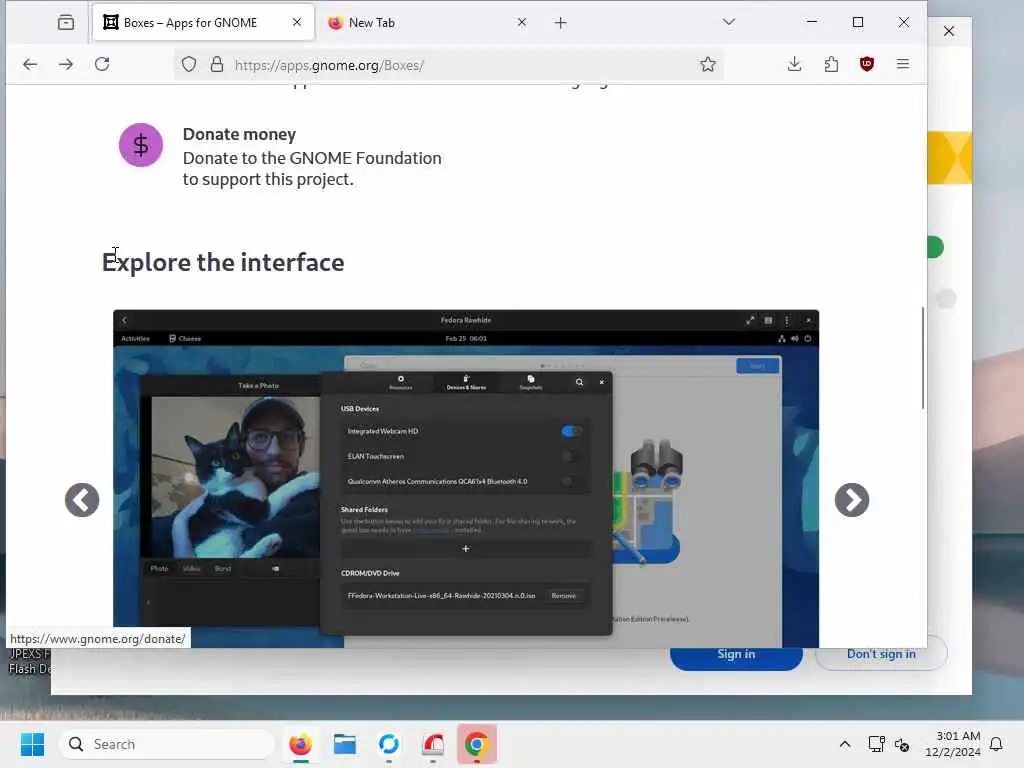Close the New Tab tab
Screen dimensions: 1024x768
point(522,22)
